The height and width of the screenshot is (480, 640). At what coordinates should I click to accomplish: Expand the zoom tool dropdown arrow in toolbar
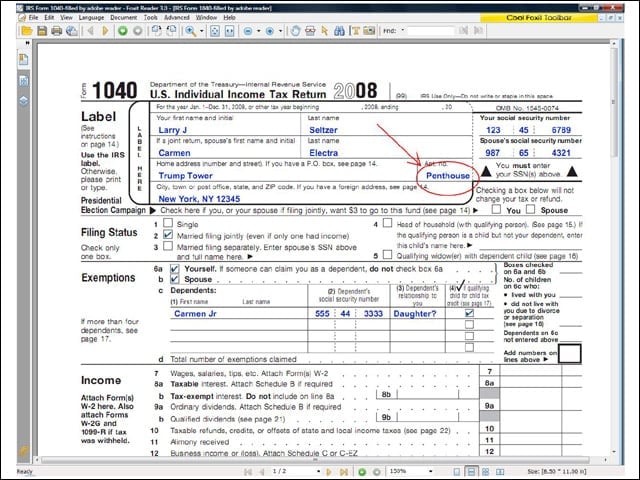(x=202, y=31)
